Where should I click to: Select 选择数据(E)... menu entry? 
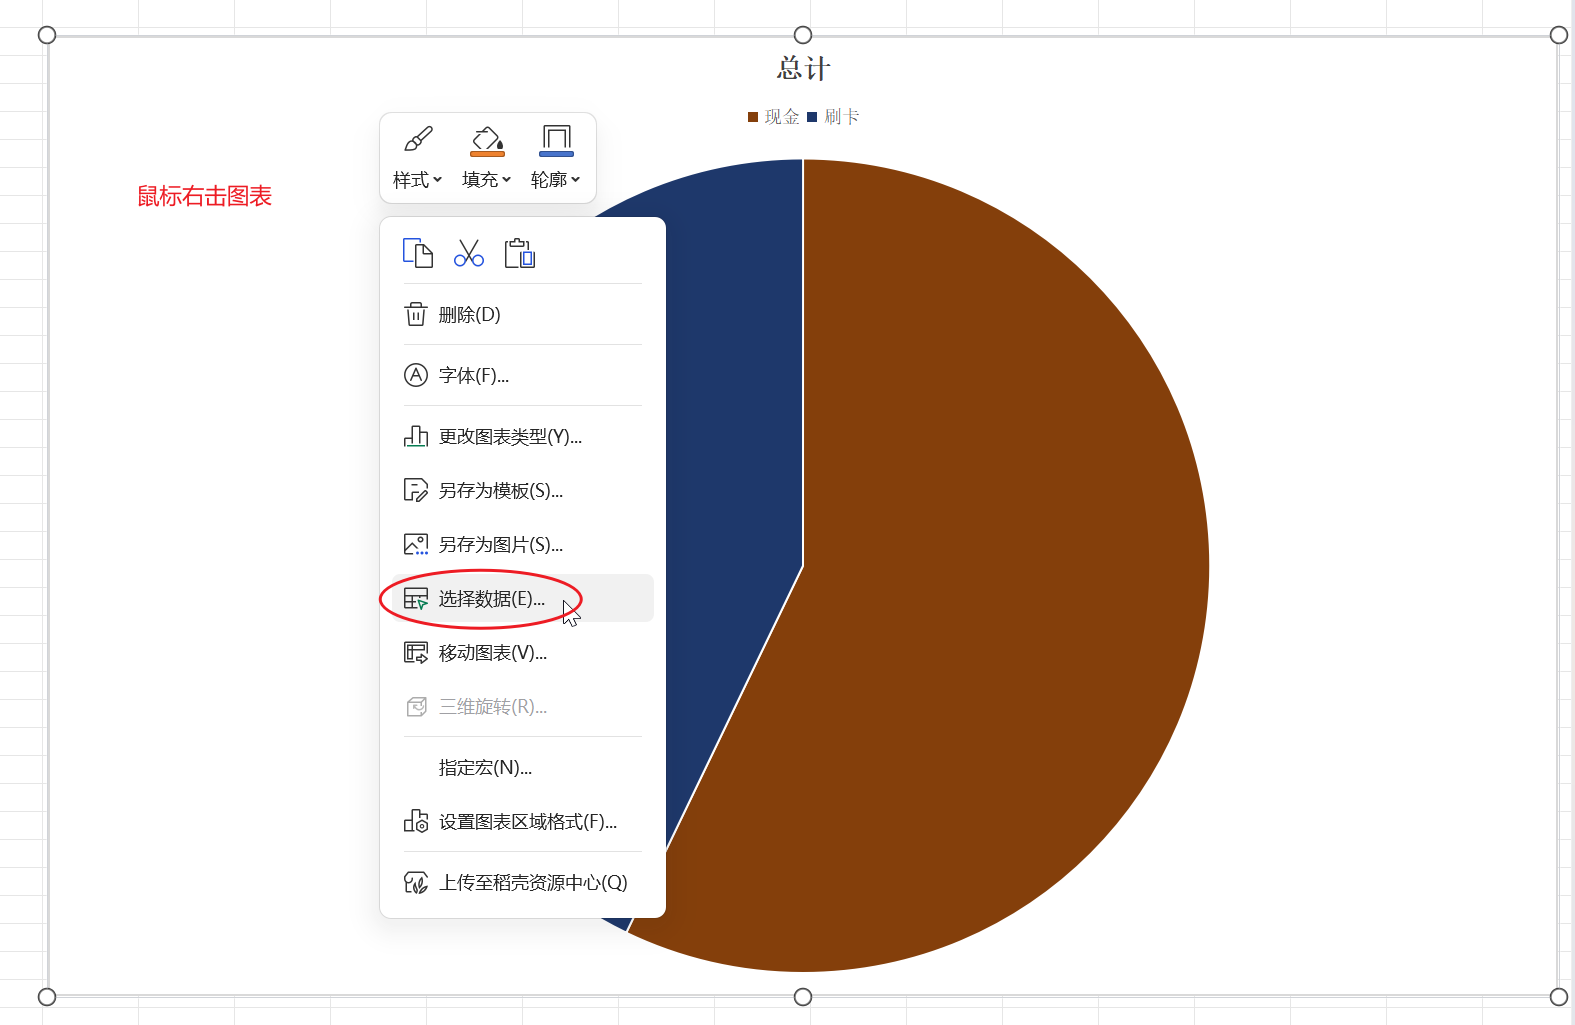[522, 599]
